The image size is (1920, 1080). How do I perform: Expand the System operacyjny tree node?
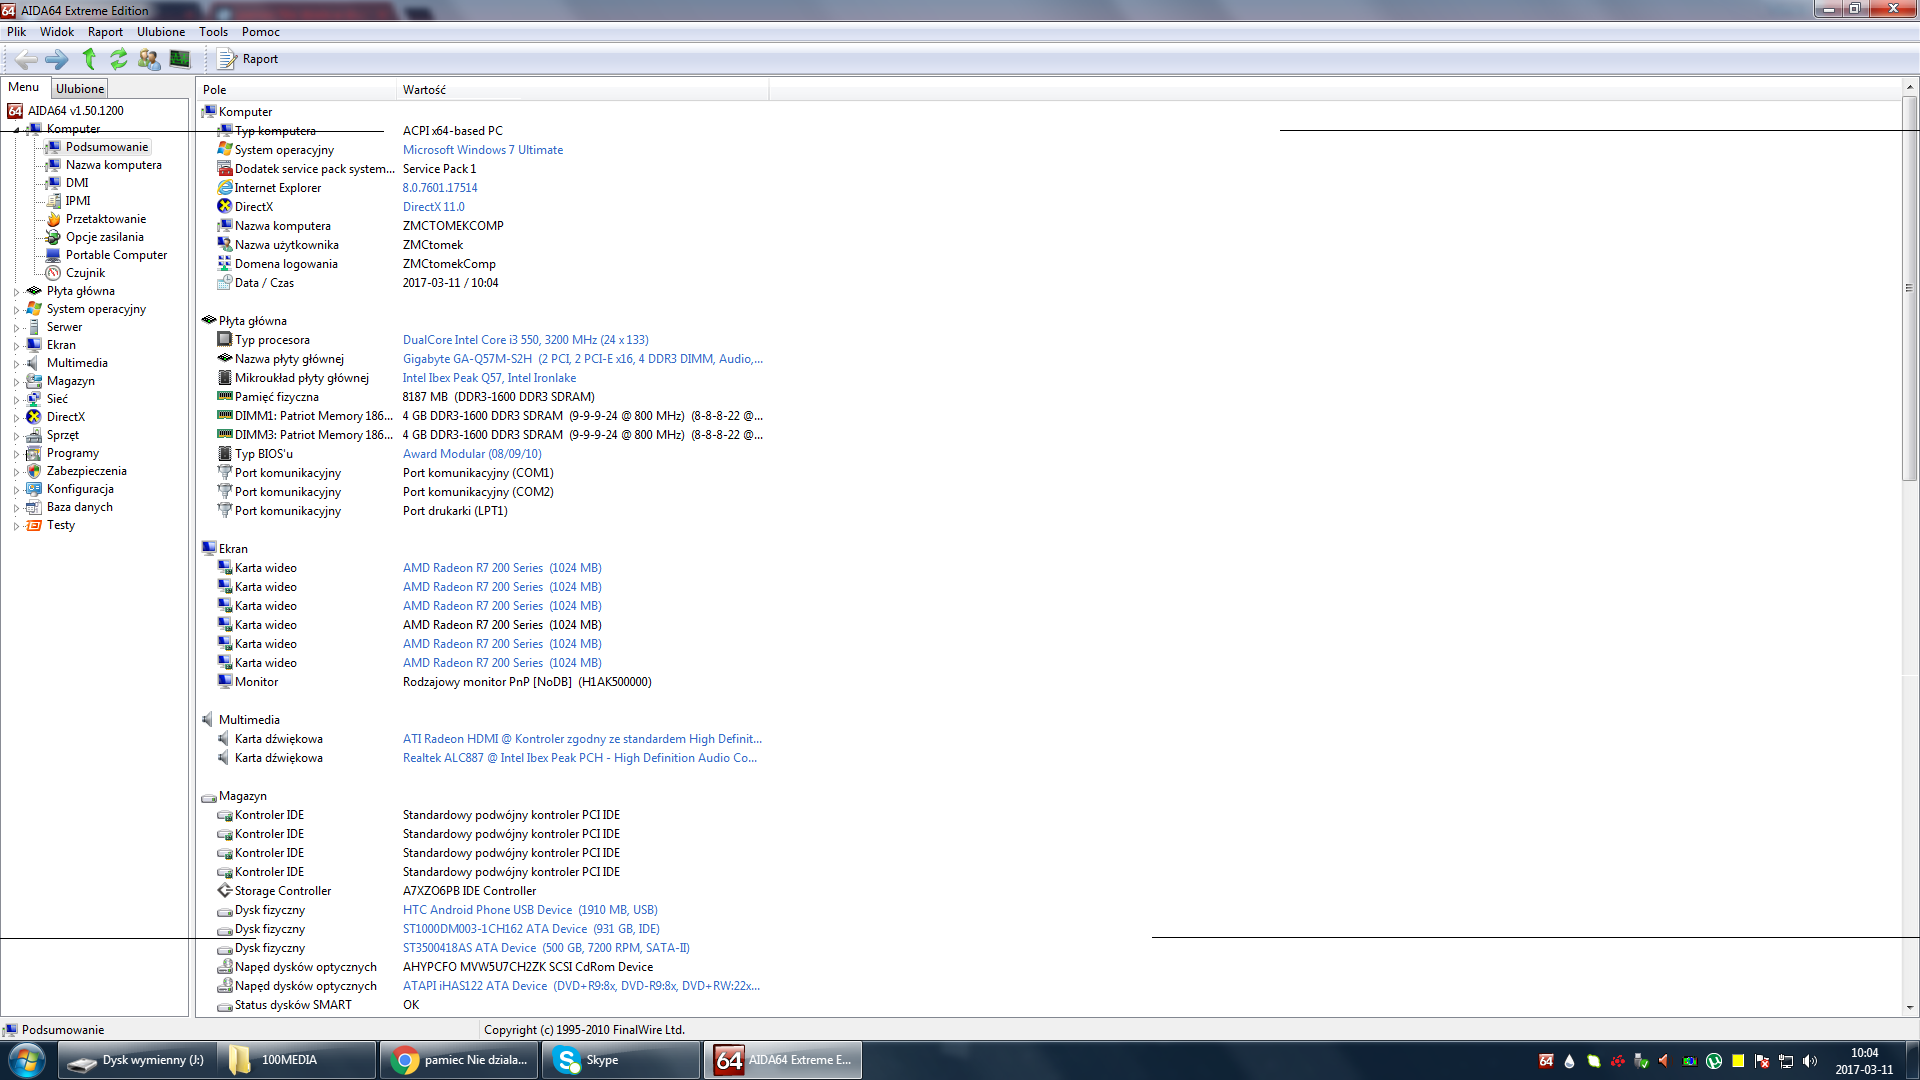pos(16,310)
